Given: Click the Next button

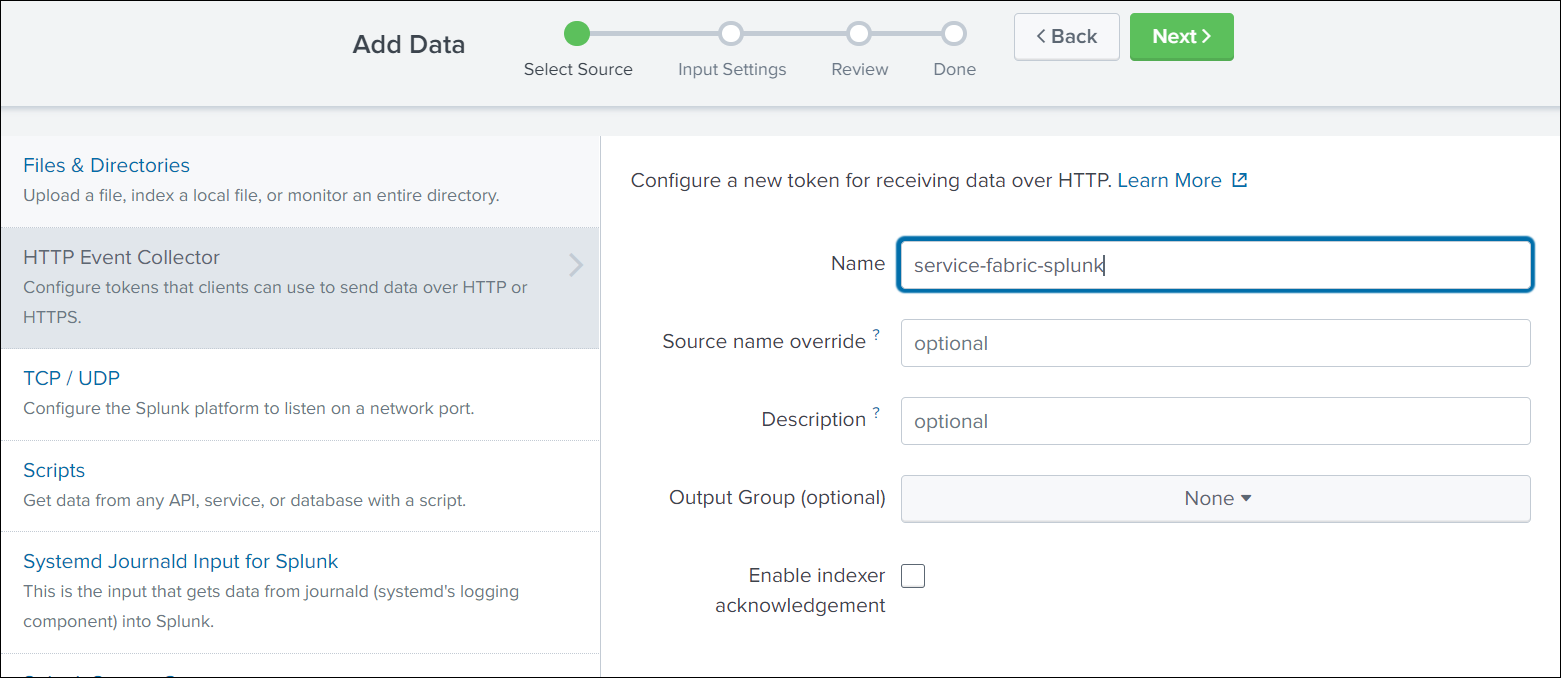Looking at the screenshot, I should click(1181, 36).
